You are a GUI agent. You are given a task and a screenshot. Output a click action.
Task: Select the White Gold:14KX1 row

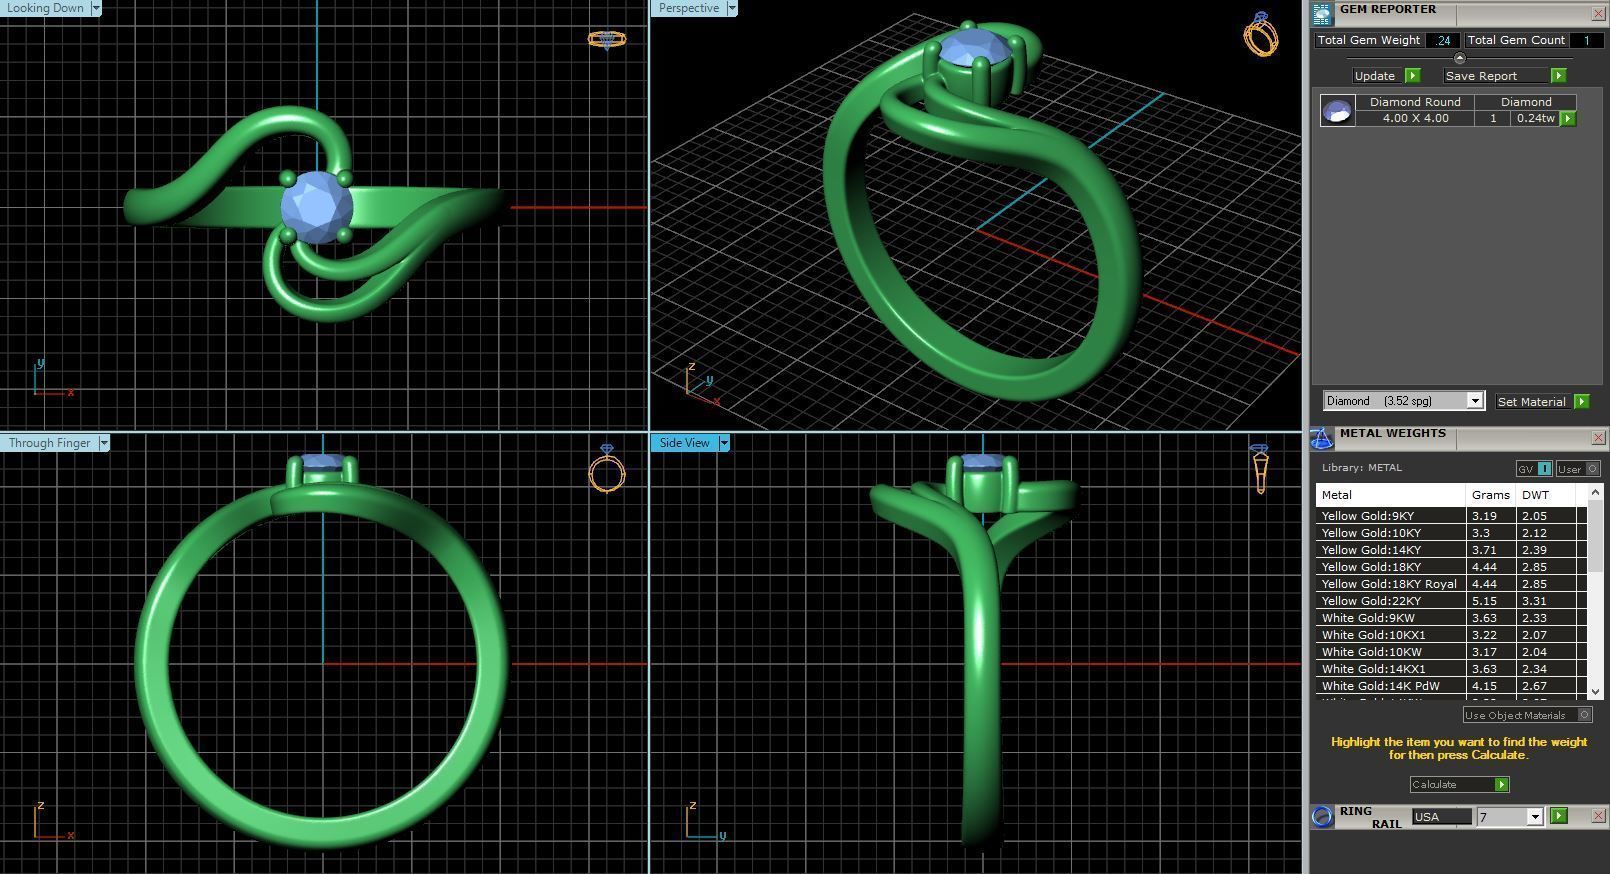point(1450,669)
